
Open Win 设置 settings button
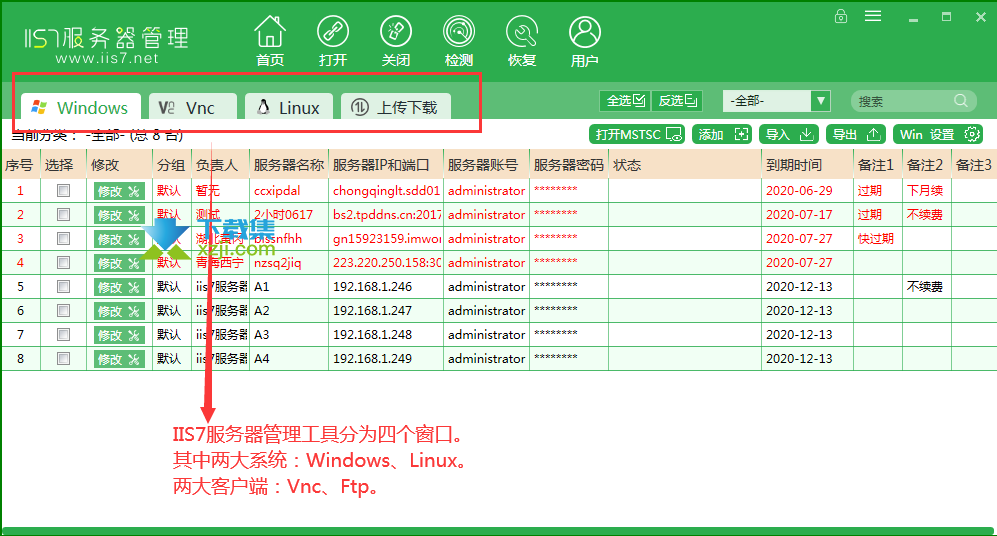click(x=938, y=134)
